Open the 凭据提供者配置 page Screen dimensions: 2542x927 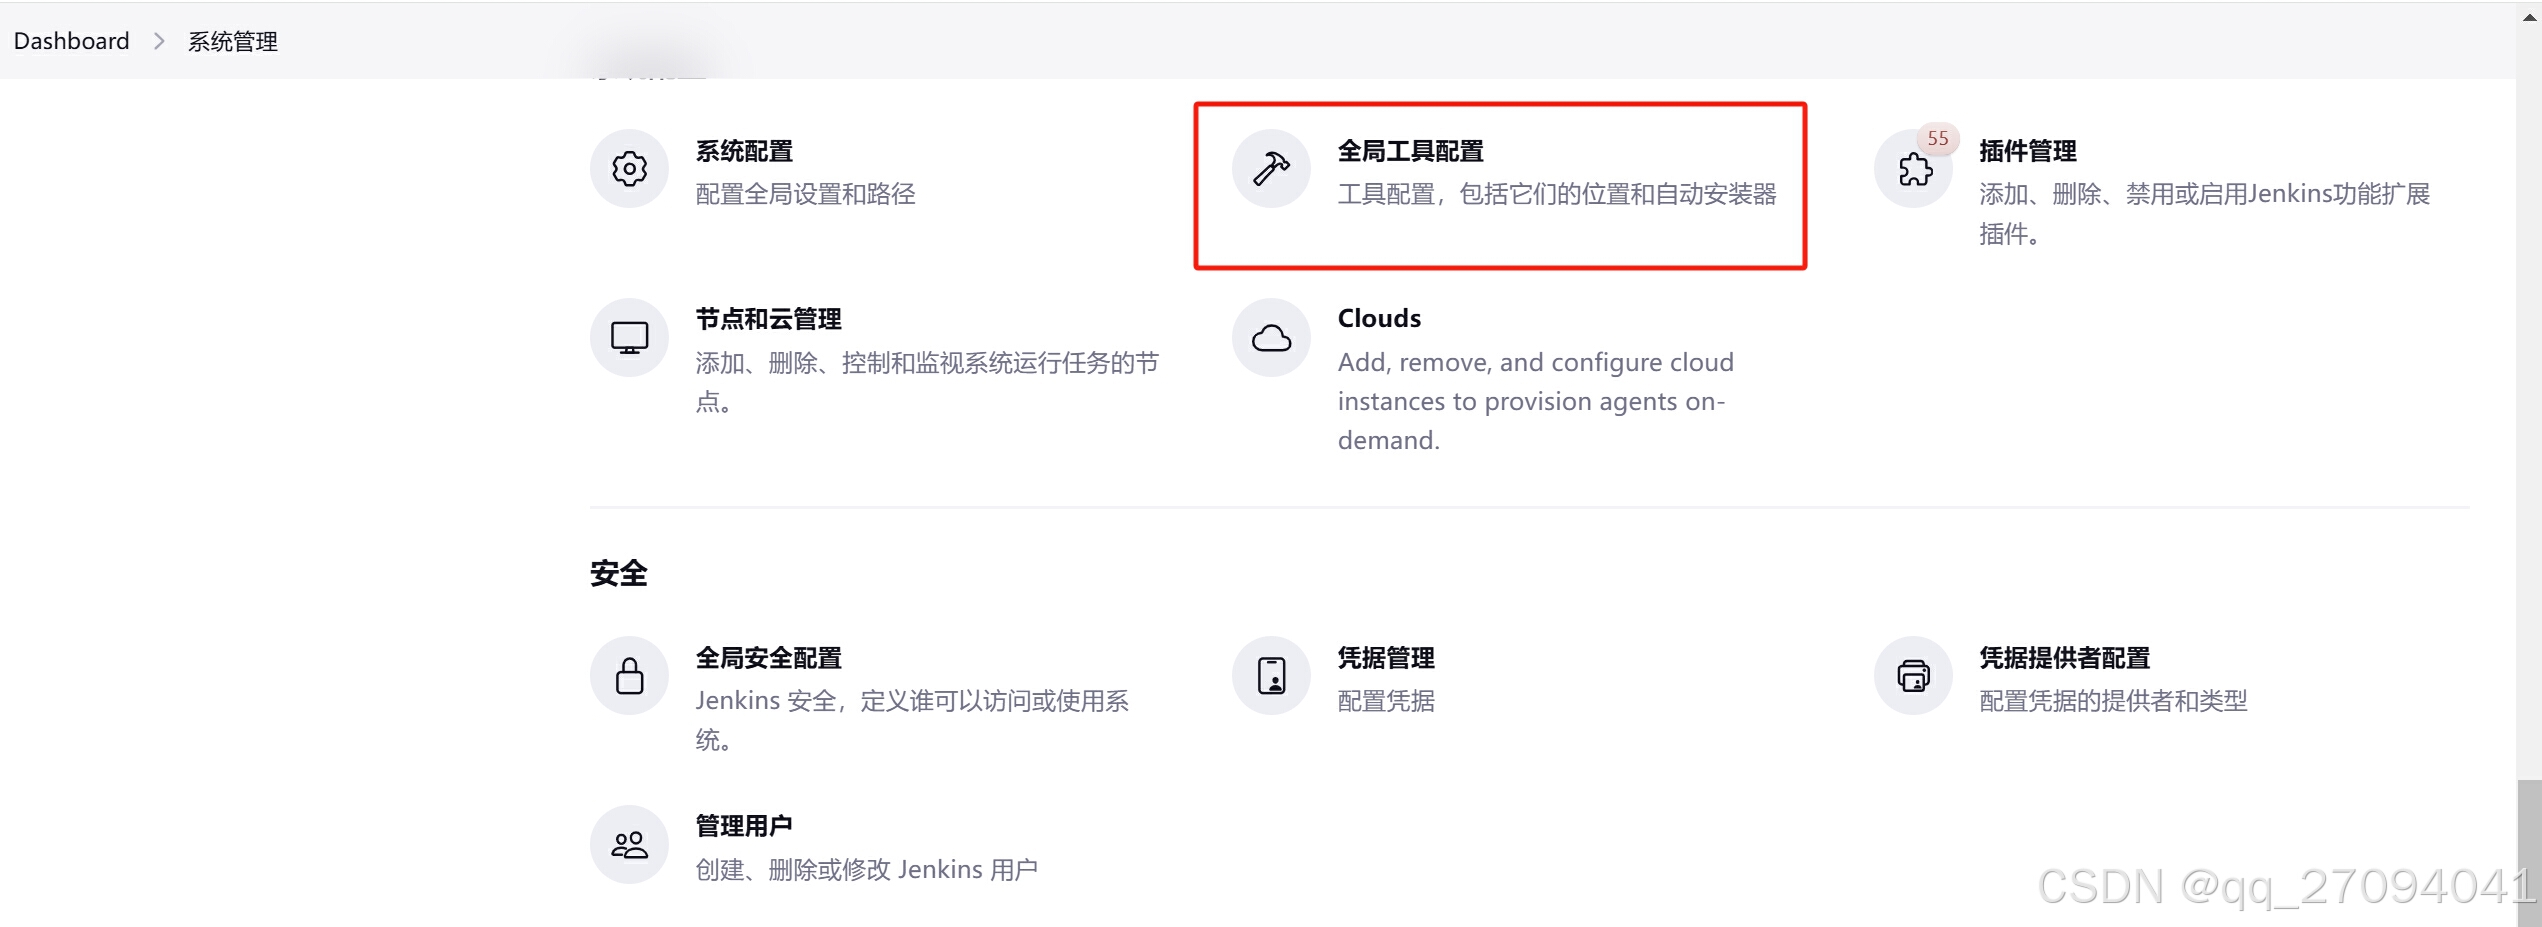[2065, 658]
